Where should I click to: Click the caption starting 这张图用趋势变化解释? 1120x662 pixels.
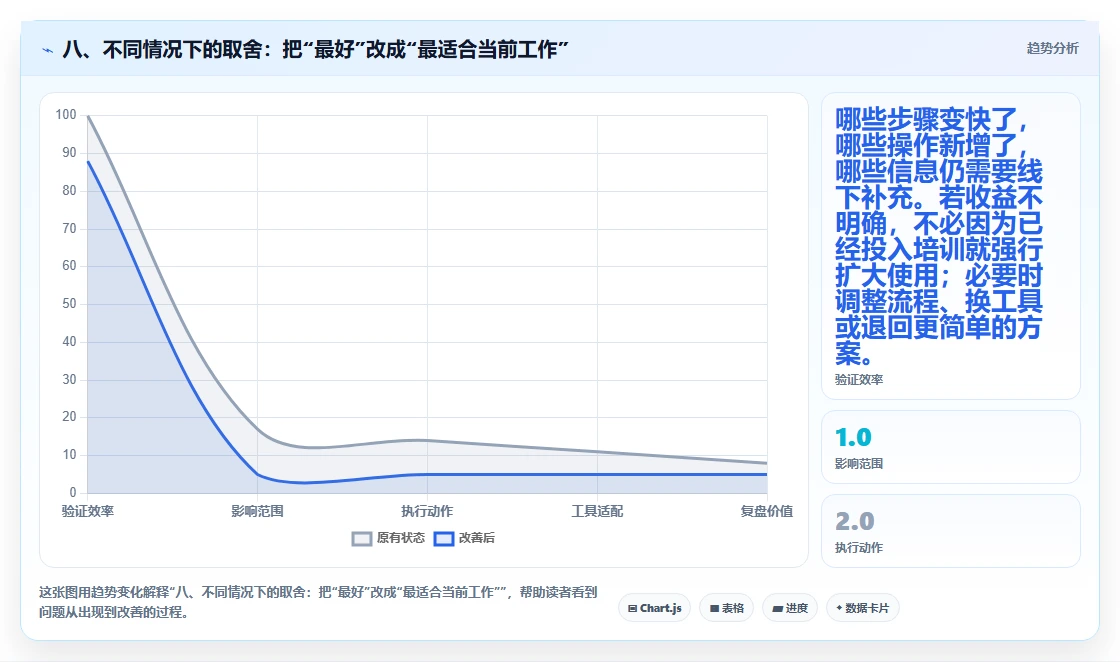[318, 602]
